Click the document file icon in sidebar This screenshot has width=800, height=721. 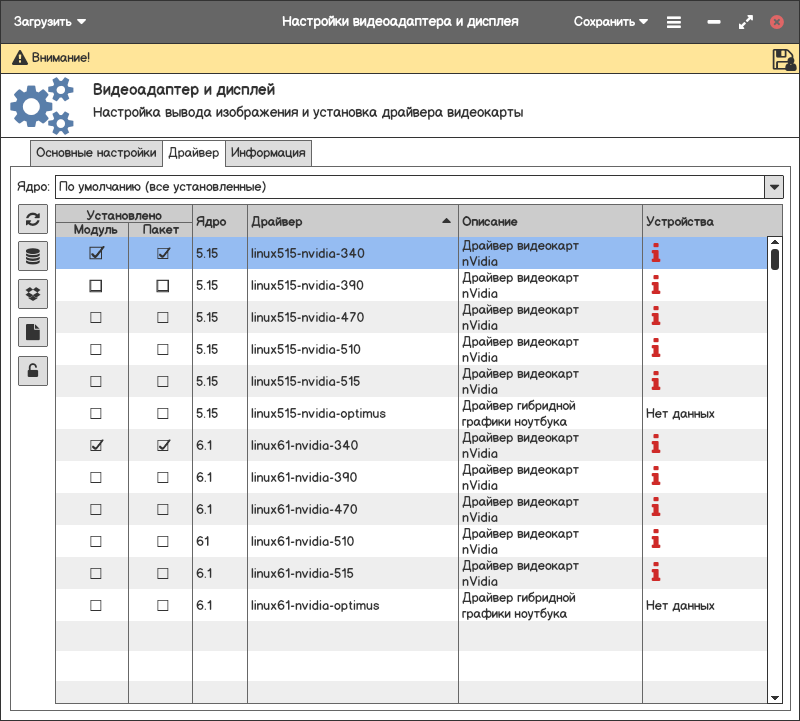[x=33, y=332]
